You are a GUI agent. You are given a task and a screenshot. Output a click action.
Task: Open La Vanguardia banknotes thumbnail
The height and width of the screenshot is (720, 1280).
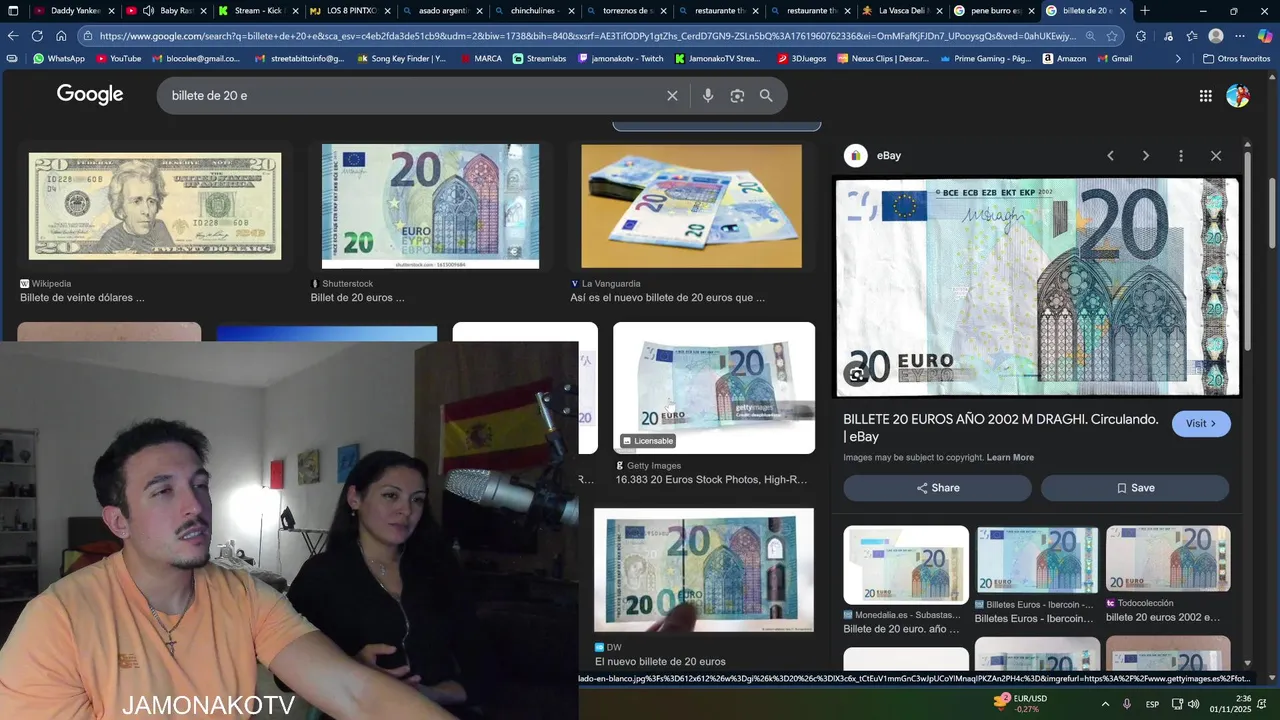coord(691,206)
